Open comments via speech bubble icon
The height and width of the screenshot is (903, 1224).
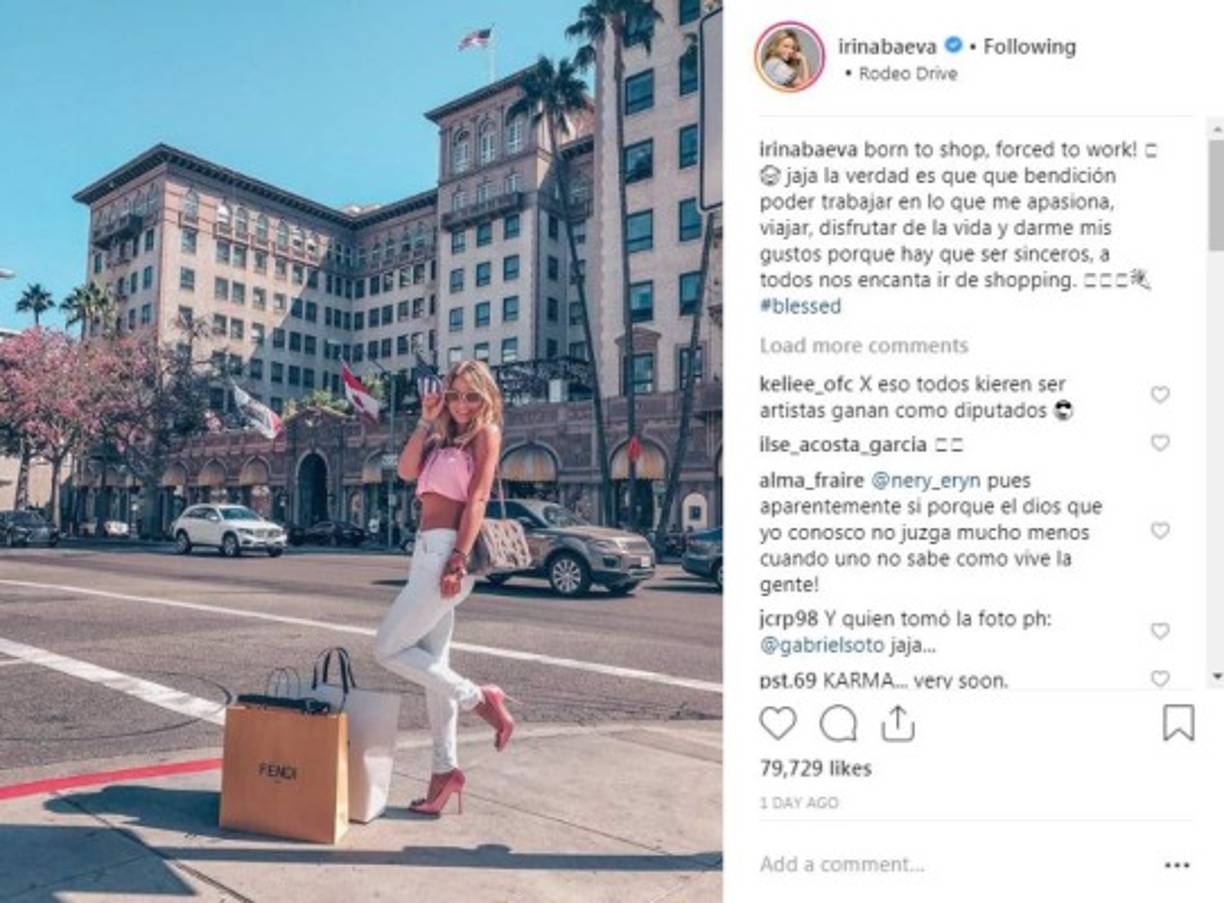point(838,723)
